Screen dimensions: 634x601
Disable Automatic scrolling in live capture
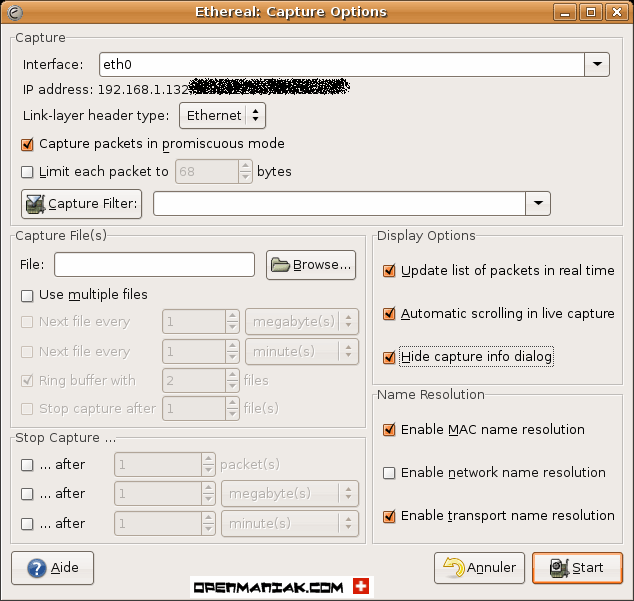click(389, 313)
